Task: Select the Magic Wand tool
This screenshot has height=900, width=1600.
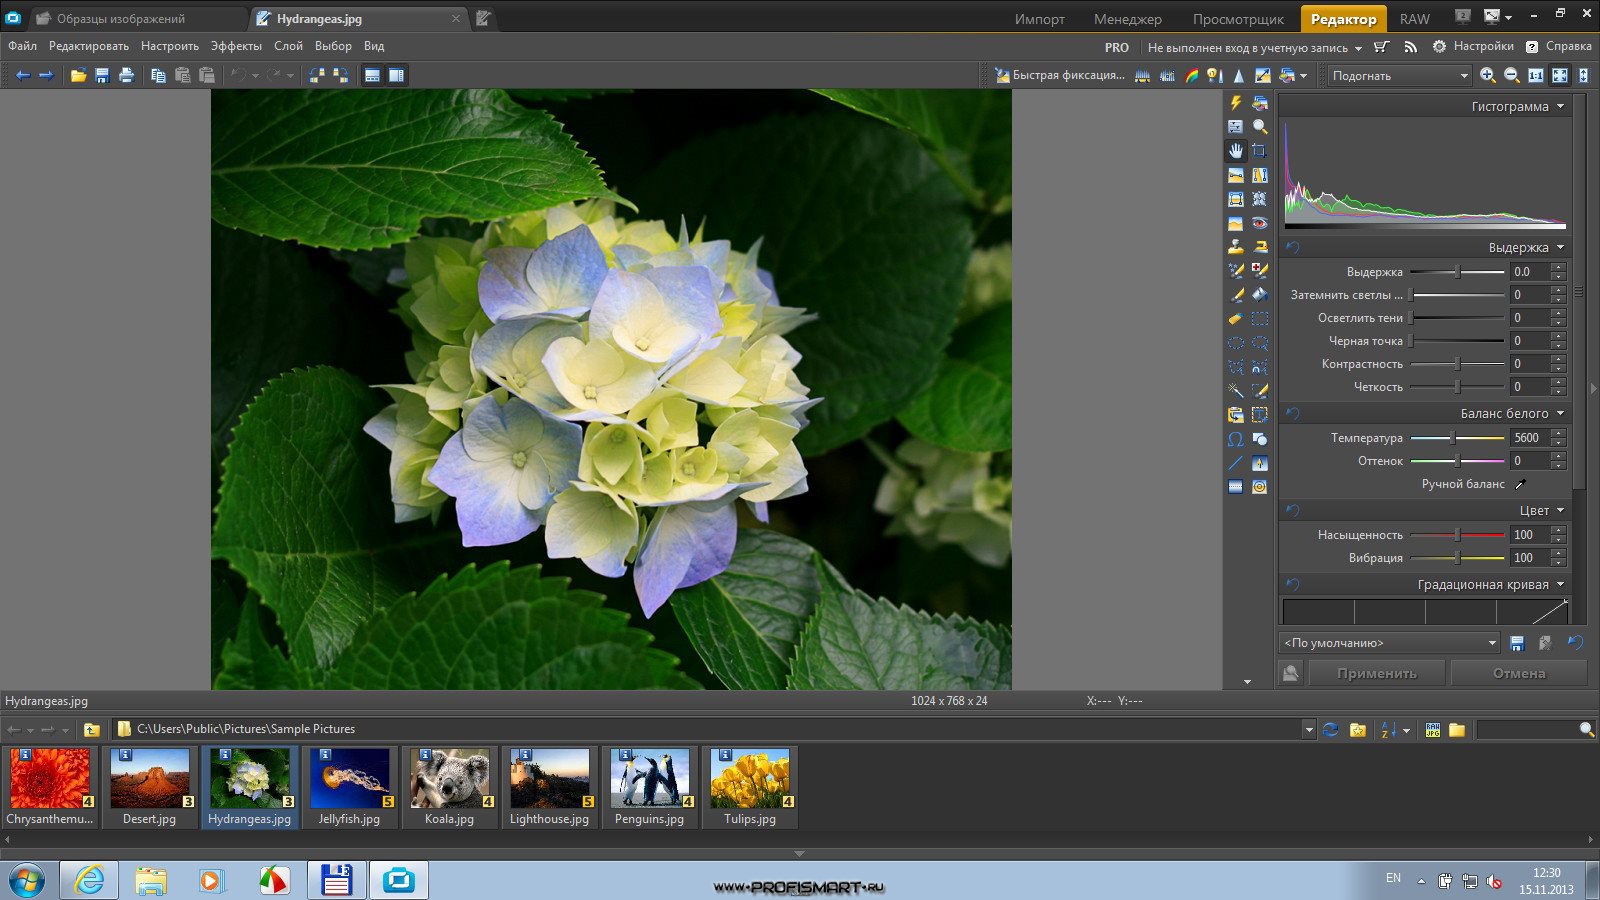Action: point(1236,391)
